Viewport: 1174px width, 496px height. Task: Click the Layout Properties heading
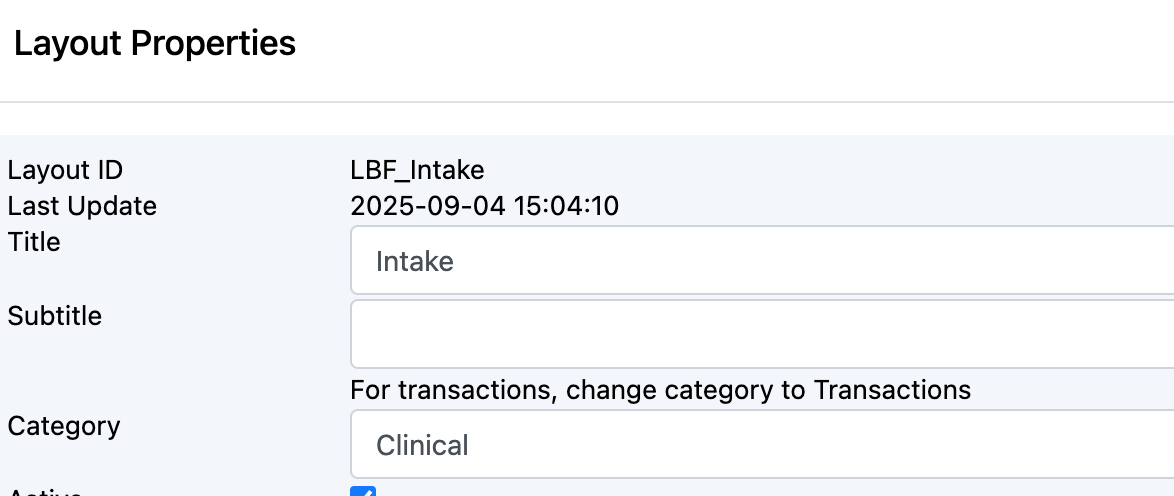pyautogui.click(x=155, y=44)
